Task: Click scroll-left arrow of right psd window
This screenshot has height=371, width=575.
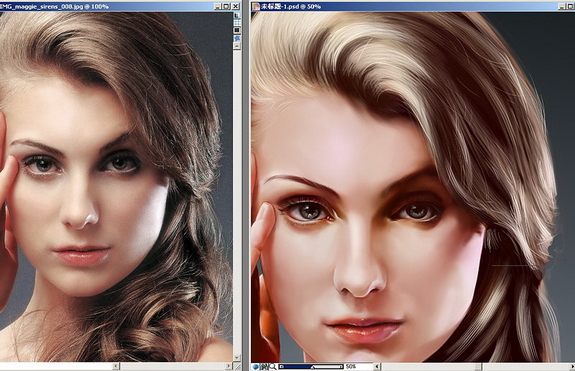Action: coord(377,366)
